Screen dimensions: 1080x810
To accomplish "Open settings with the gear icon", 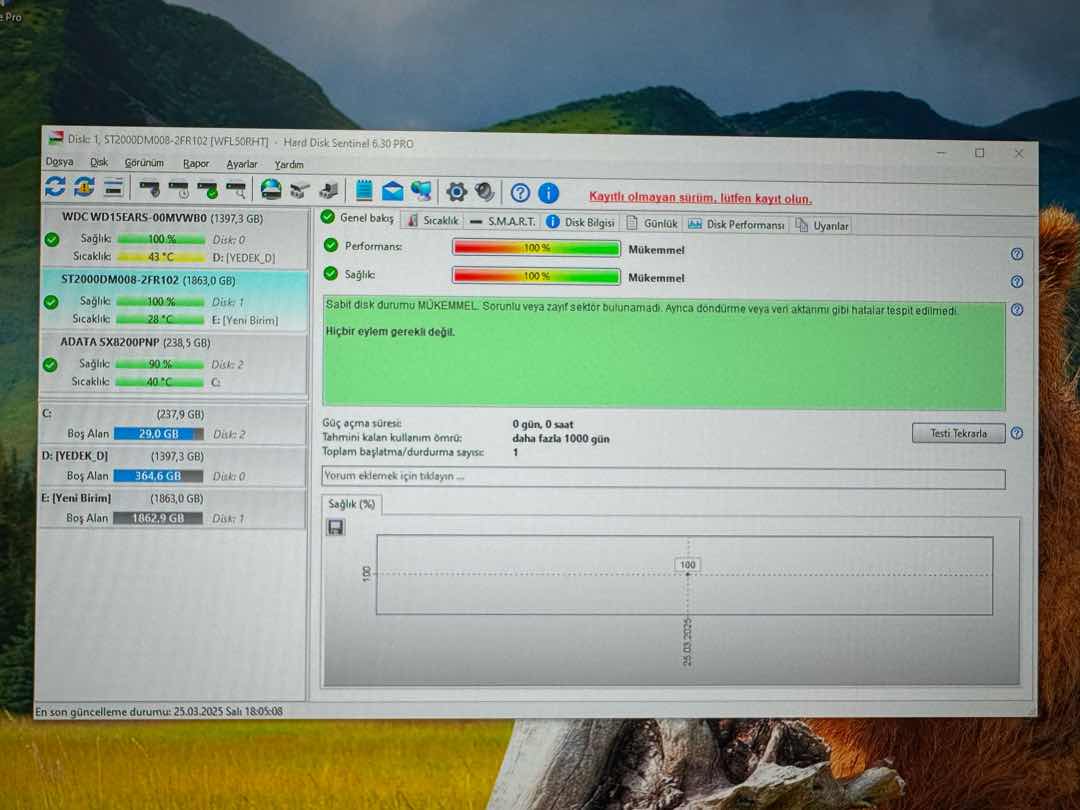I will point(456,191).
